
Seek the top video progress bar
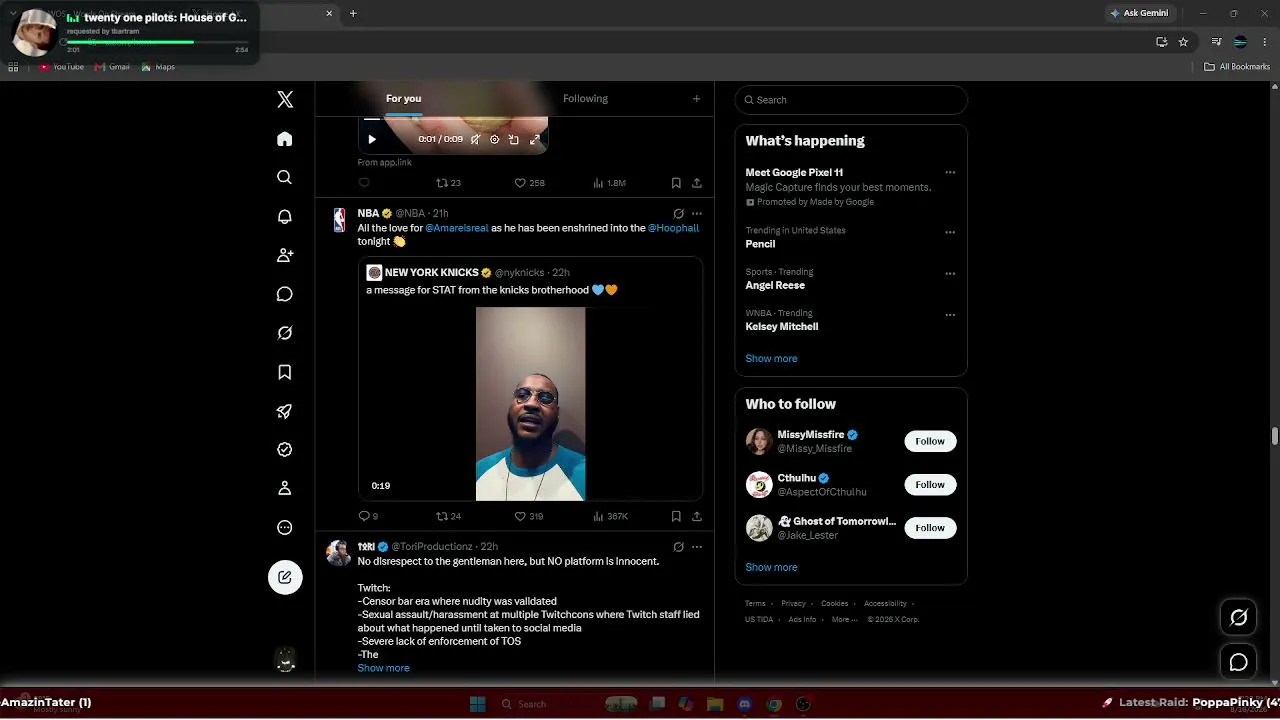pyautogui.click(x=453, y=119)
